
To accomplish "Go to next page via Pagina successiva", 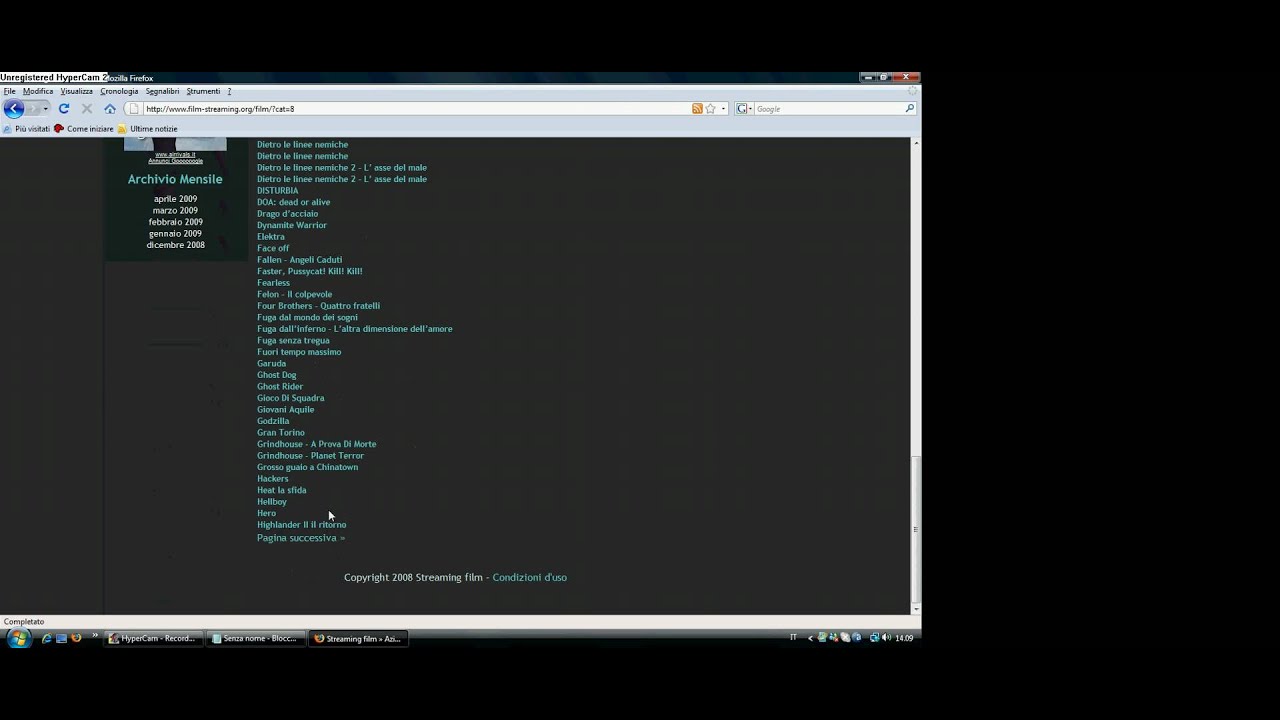I will coord(300,538).
